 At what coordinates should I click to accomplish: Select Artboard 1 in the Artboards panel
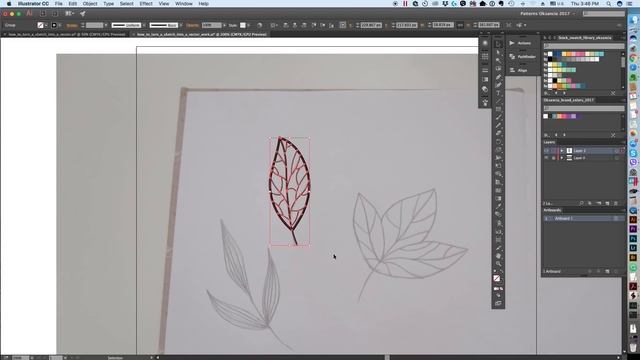coord(583,218)
